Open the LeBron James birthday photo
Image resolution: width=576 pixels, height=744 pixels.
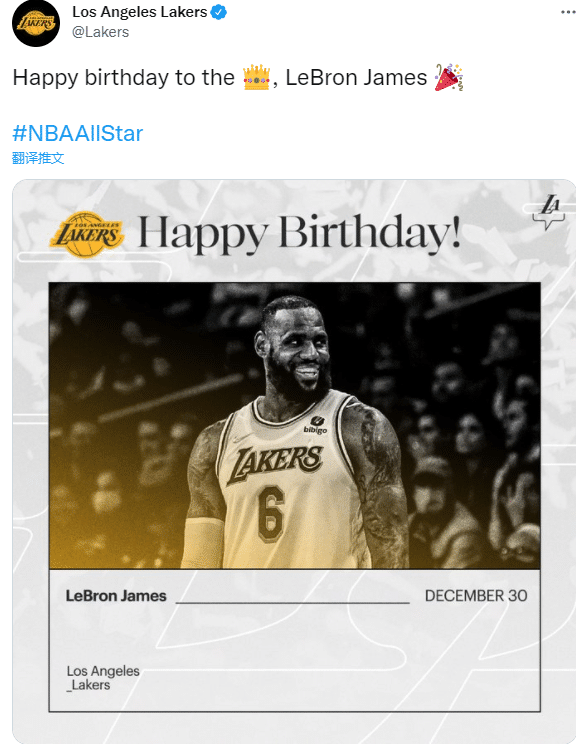pos(295,426)
